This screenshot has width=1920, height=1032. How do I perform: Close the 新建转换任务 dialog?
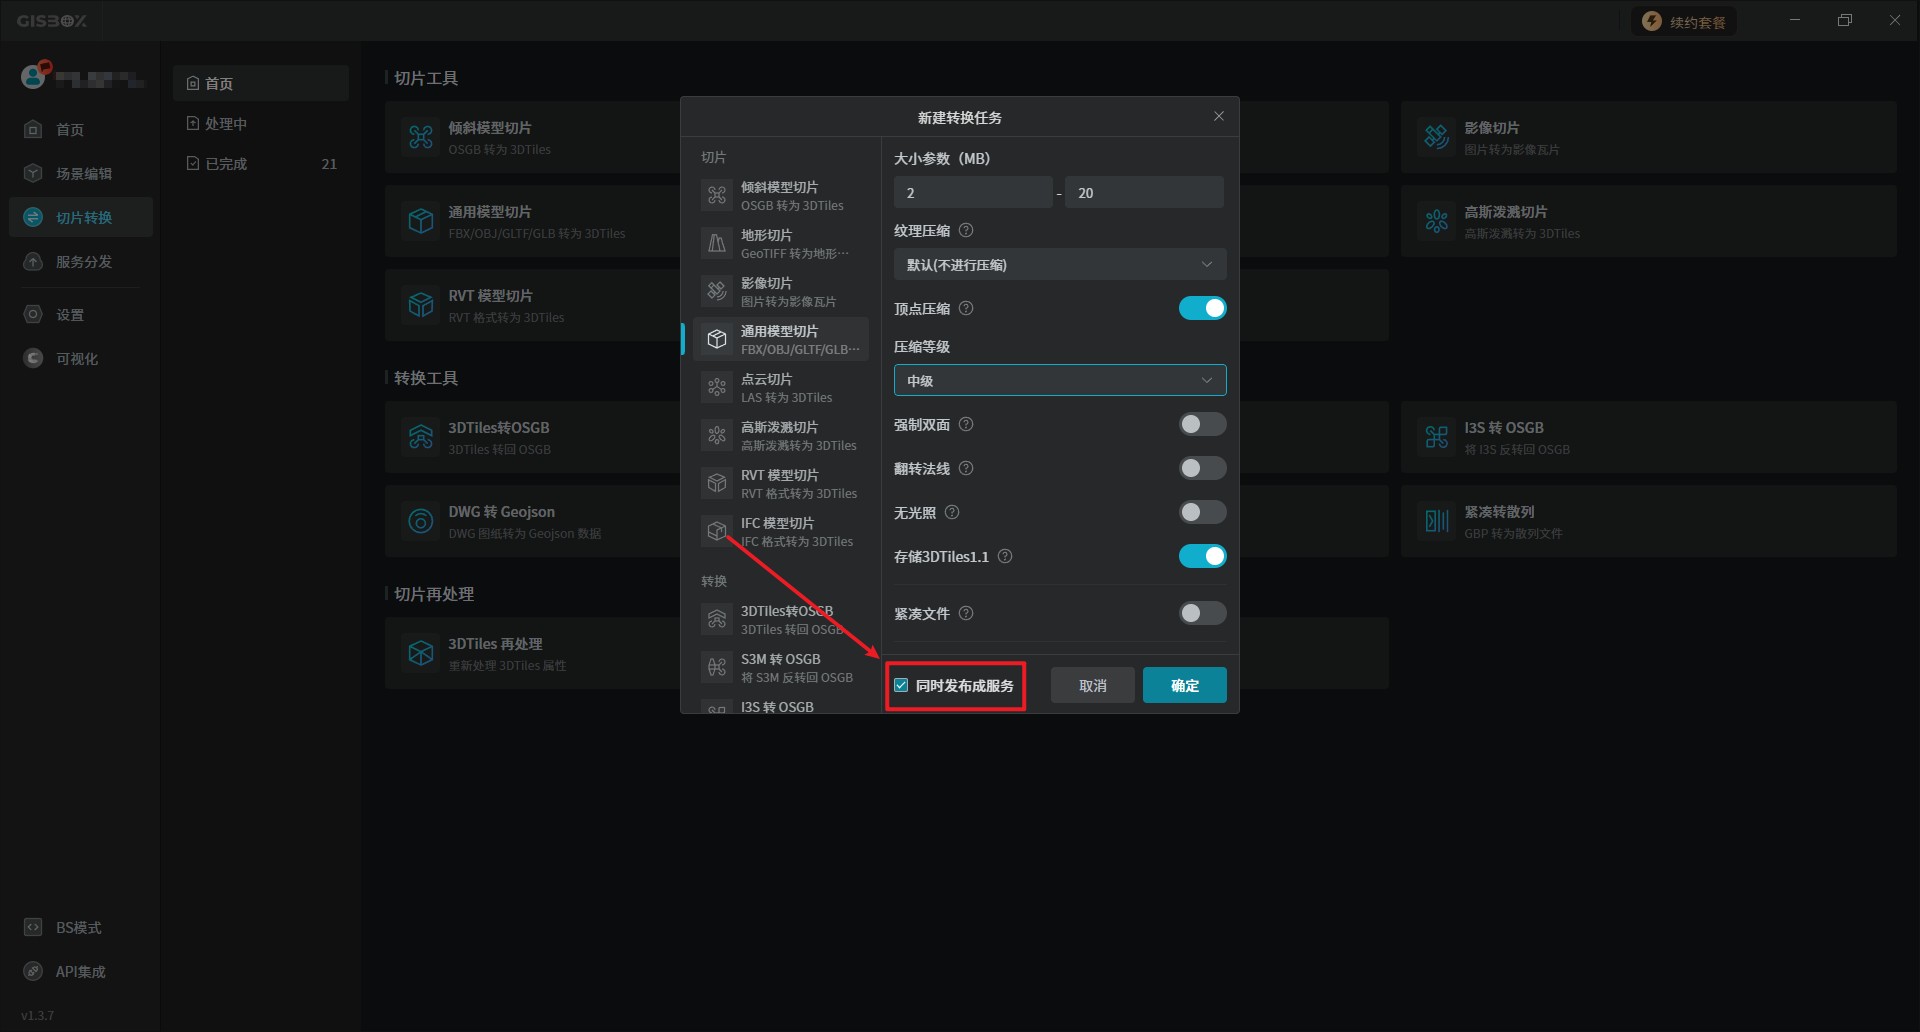(1218, 117)
